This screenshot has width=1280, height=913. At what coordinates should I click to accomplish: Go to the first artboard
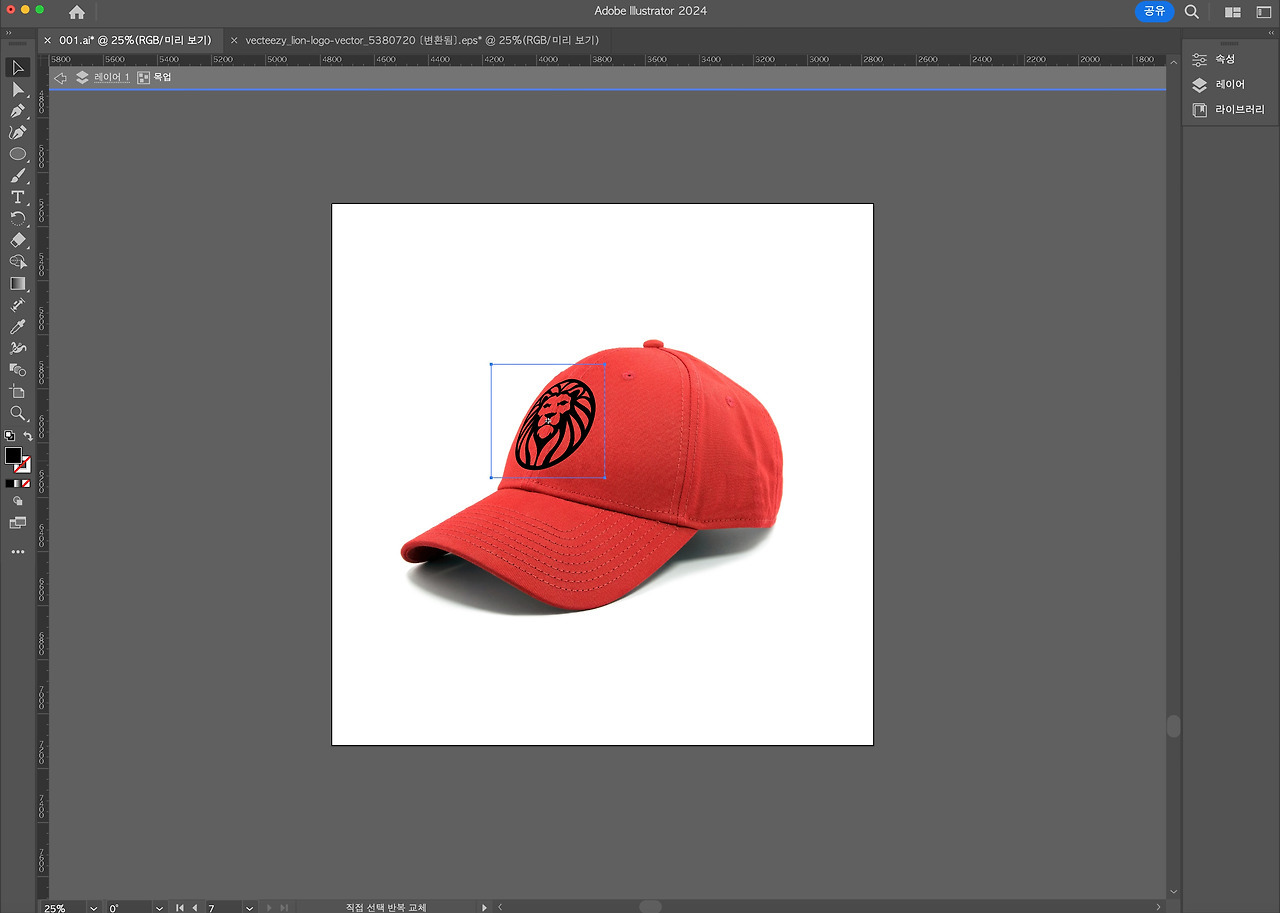tap(180, 908)
